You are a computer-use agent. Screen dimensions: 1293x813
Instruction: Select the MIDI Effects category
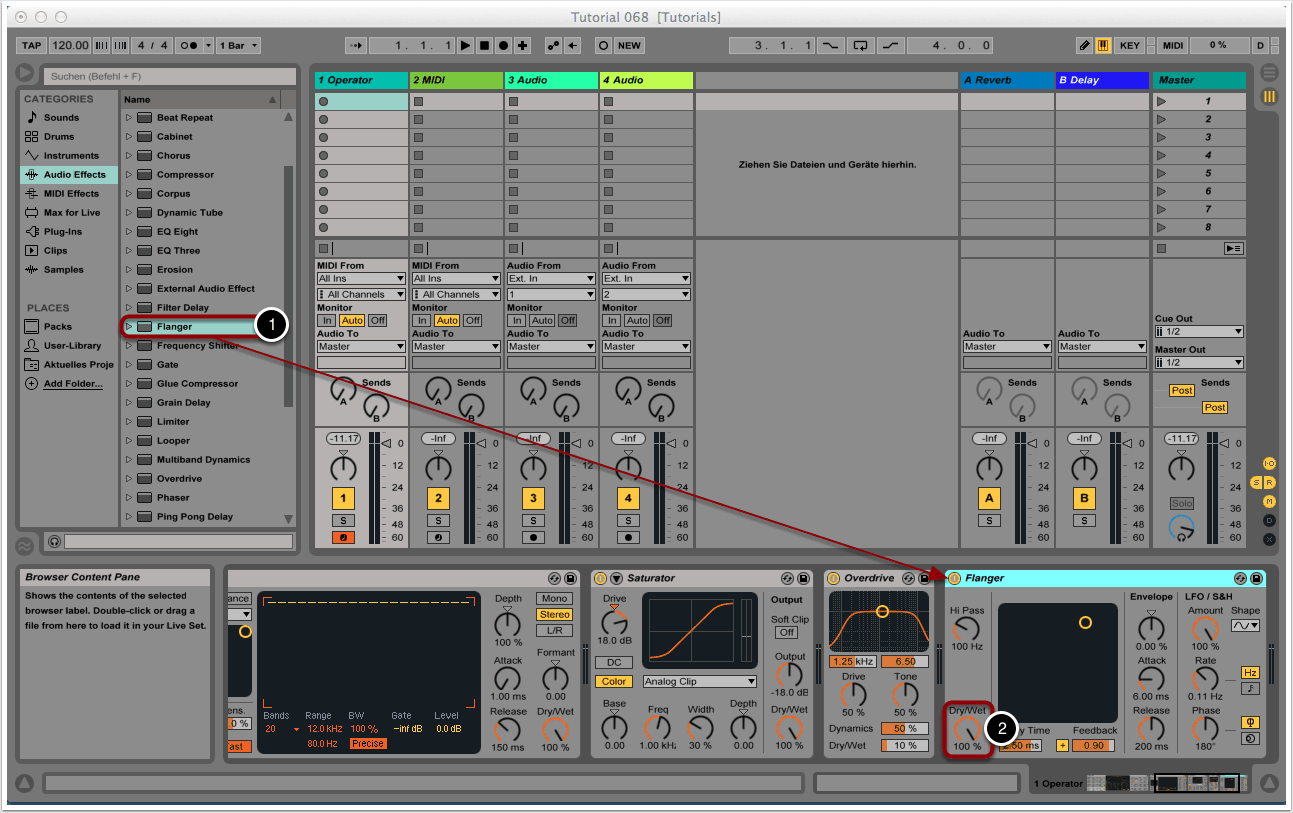pyautogui.click(x=70, y=193)
